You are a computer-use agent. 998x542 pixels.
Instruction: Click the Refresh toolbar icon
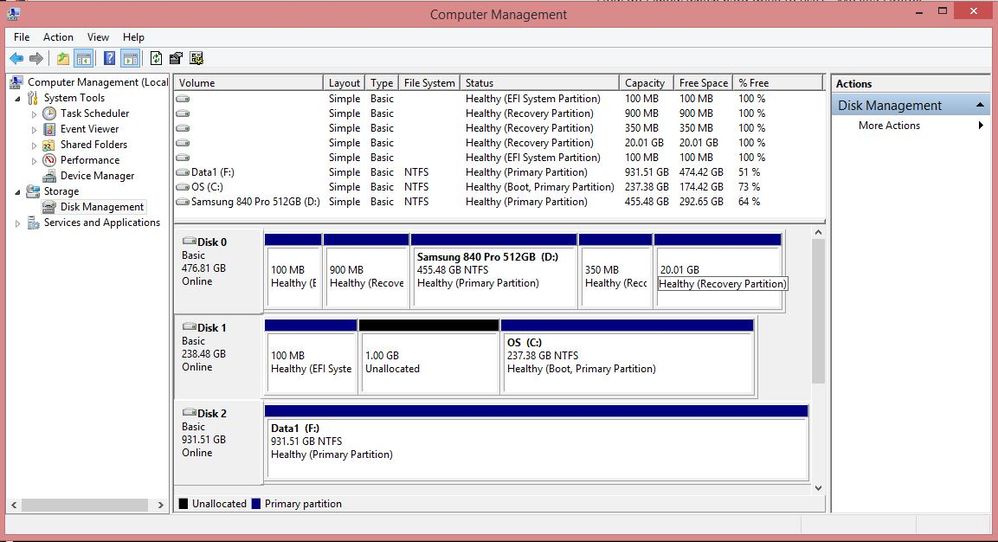coord(156,59)
